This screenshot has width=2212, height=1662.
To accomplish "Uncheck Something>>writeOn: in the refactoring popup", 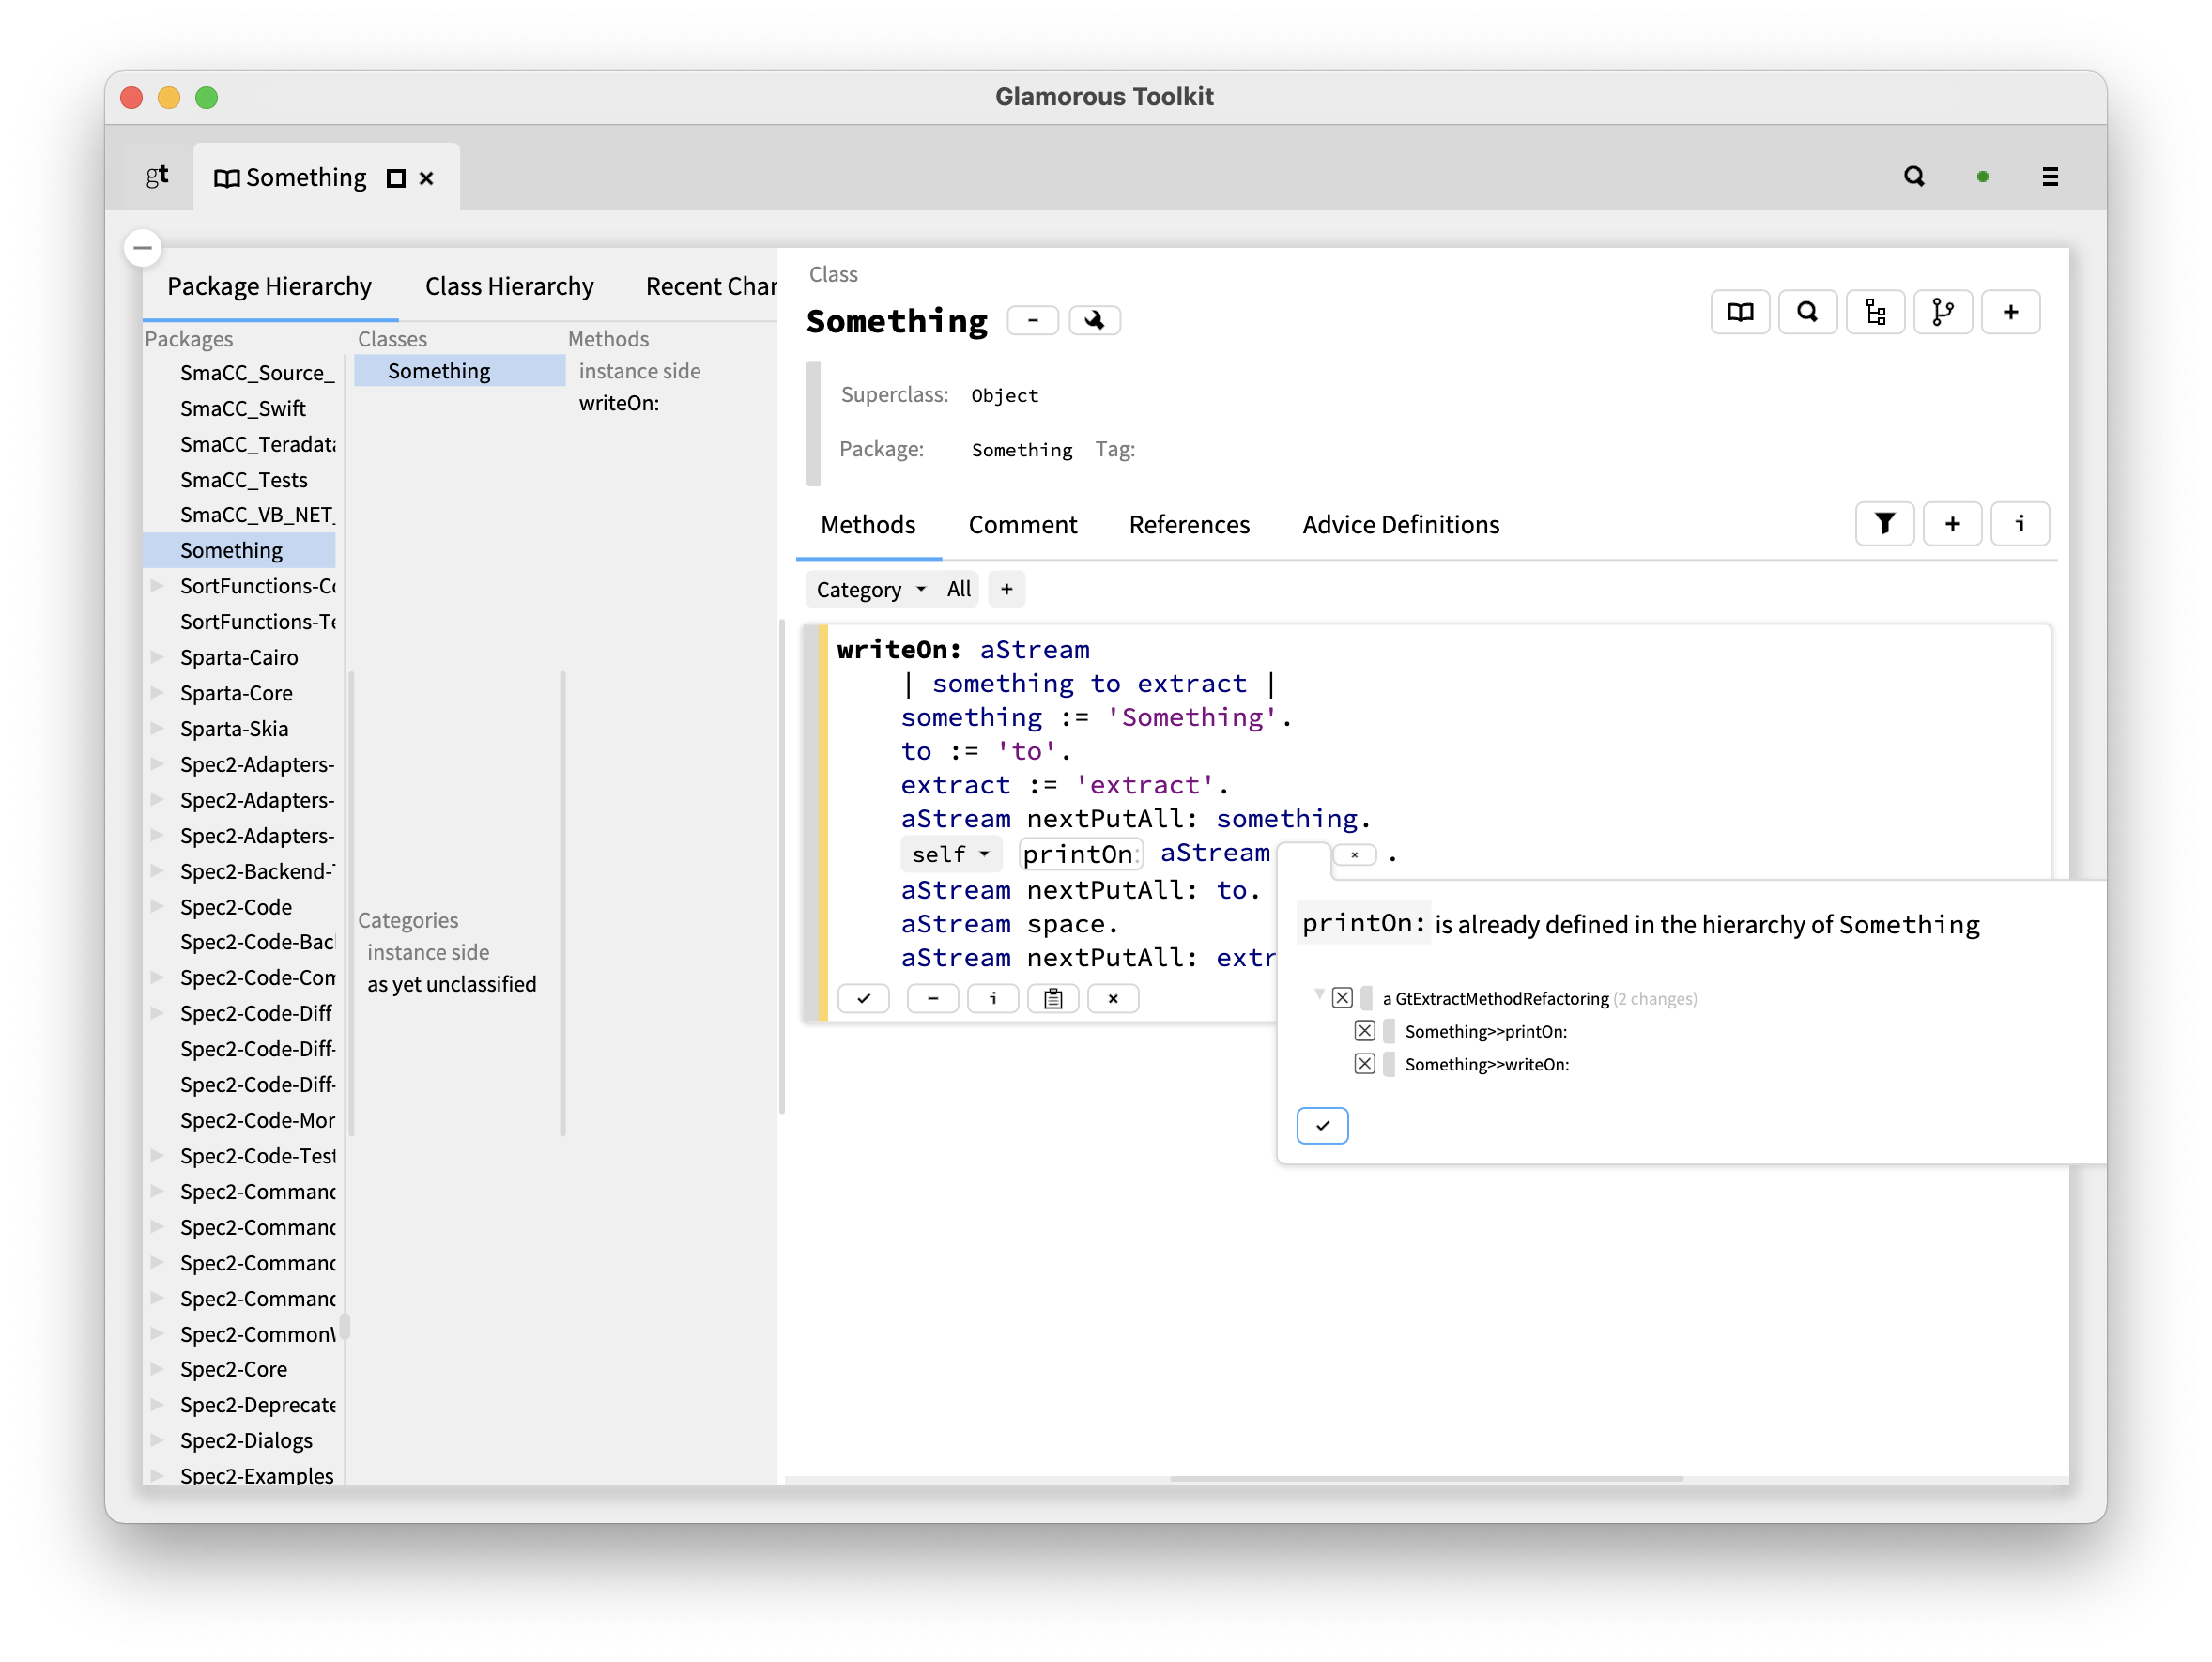I will 1365,1064.
